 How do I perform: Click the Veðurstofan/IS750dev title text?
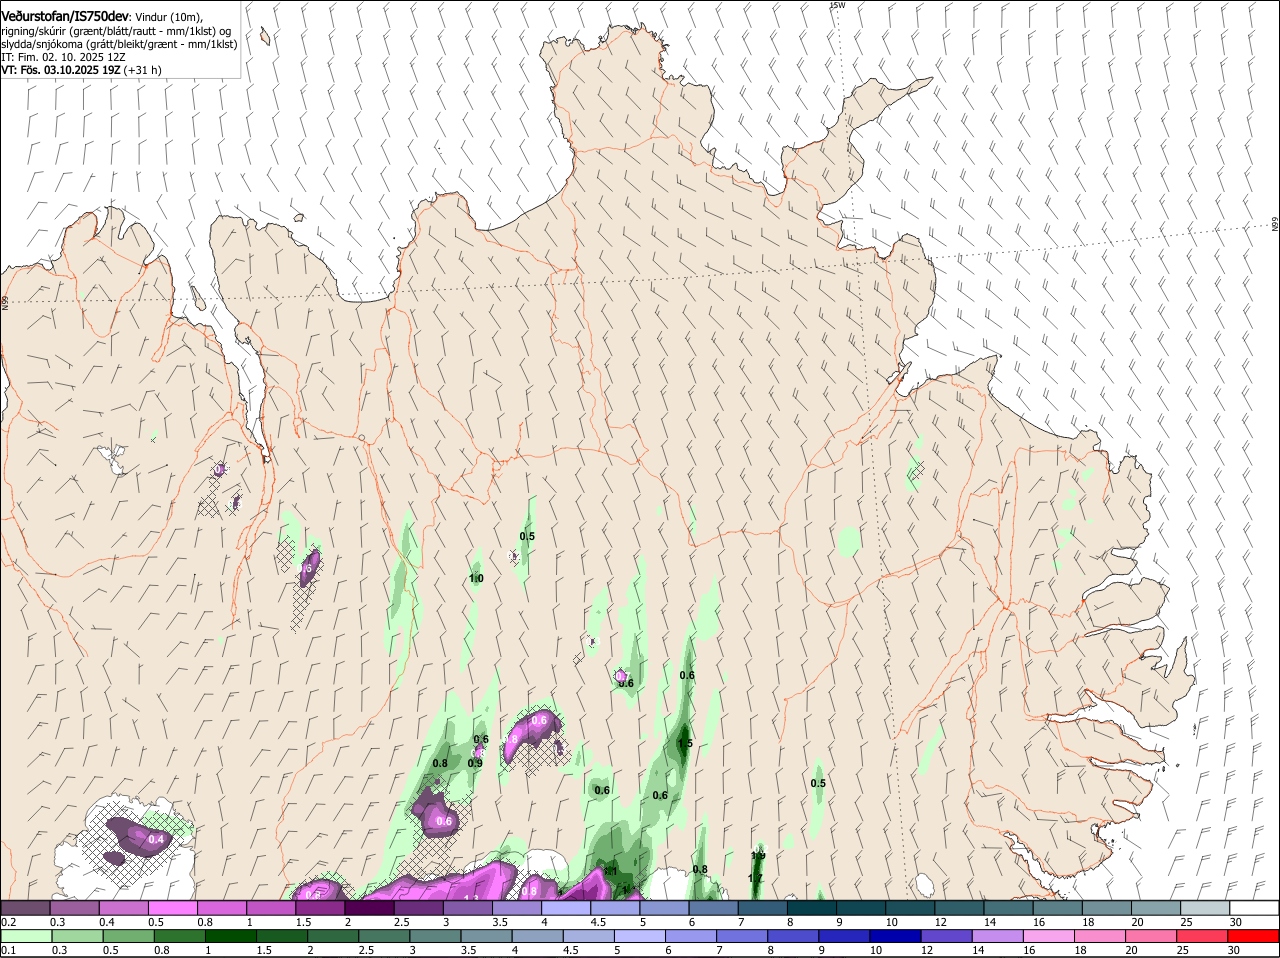pos(64,17)
